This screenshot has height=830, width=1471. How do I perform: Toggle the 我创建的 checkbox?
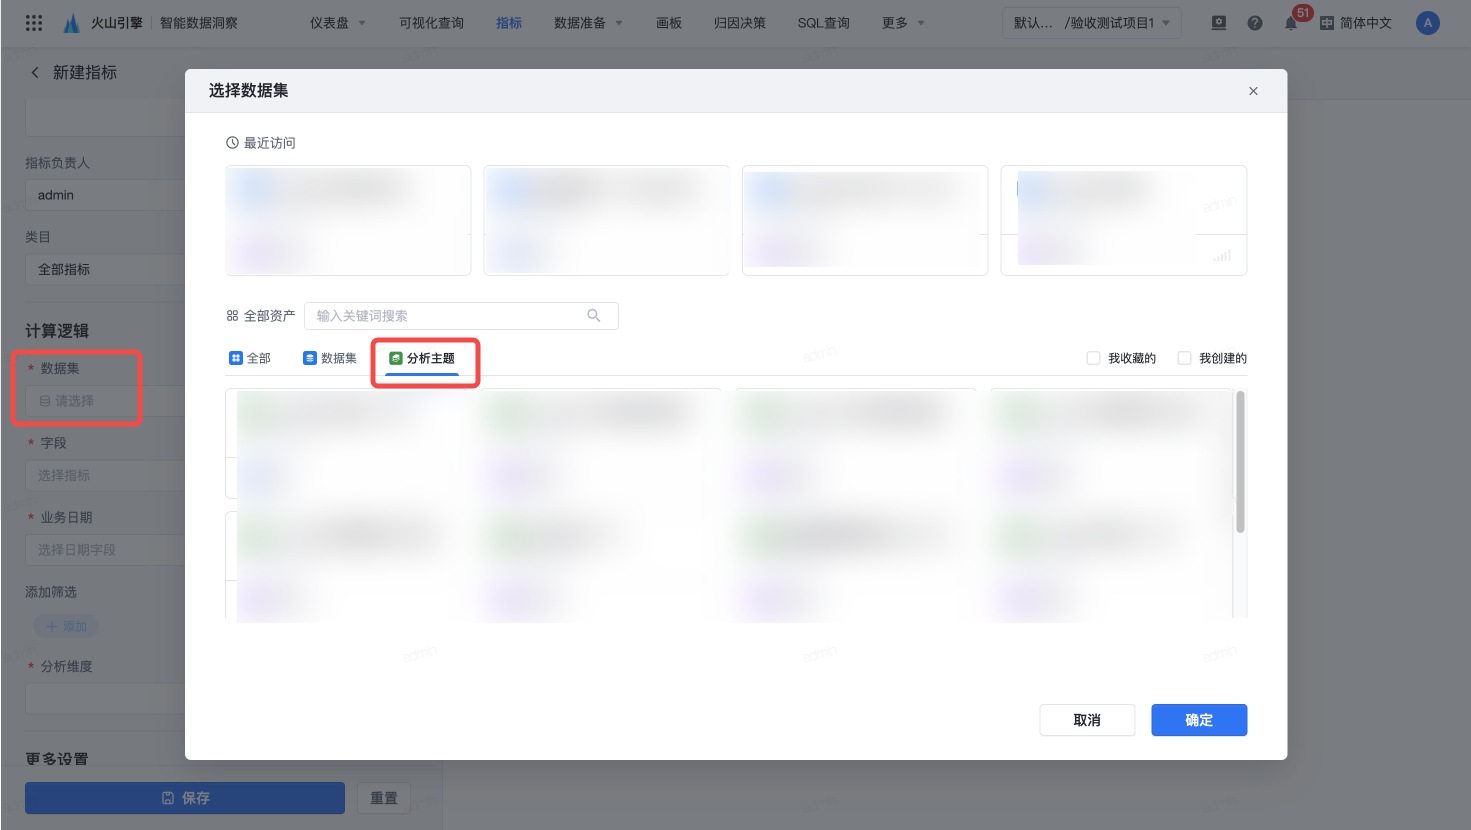point(1184,358)
